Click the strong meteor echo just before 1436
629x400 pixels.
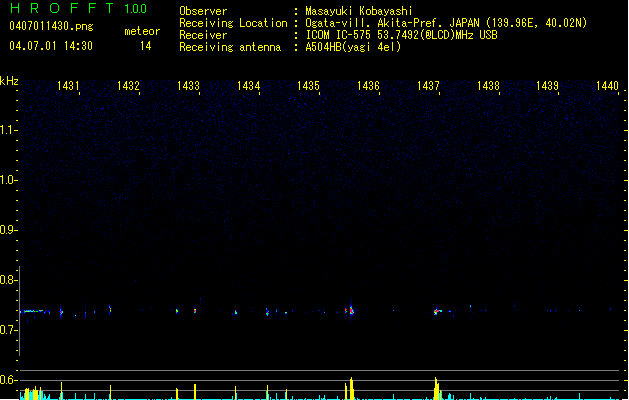(350, 310)
